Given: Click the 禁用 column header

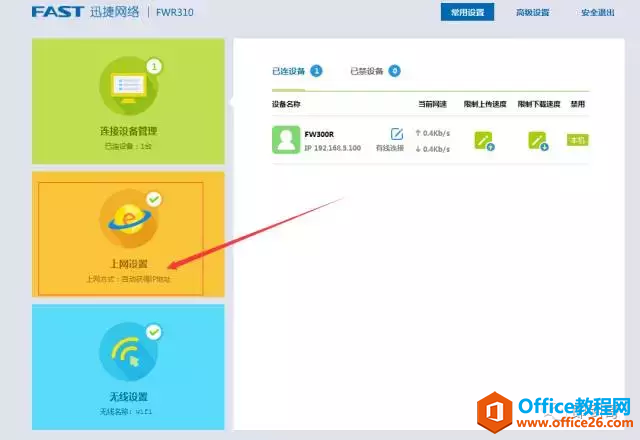Looking at the screenshot, I should (578, 104).
